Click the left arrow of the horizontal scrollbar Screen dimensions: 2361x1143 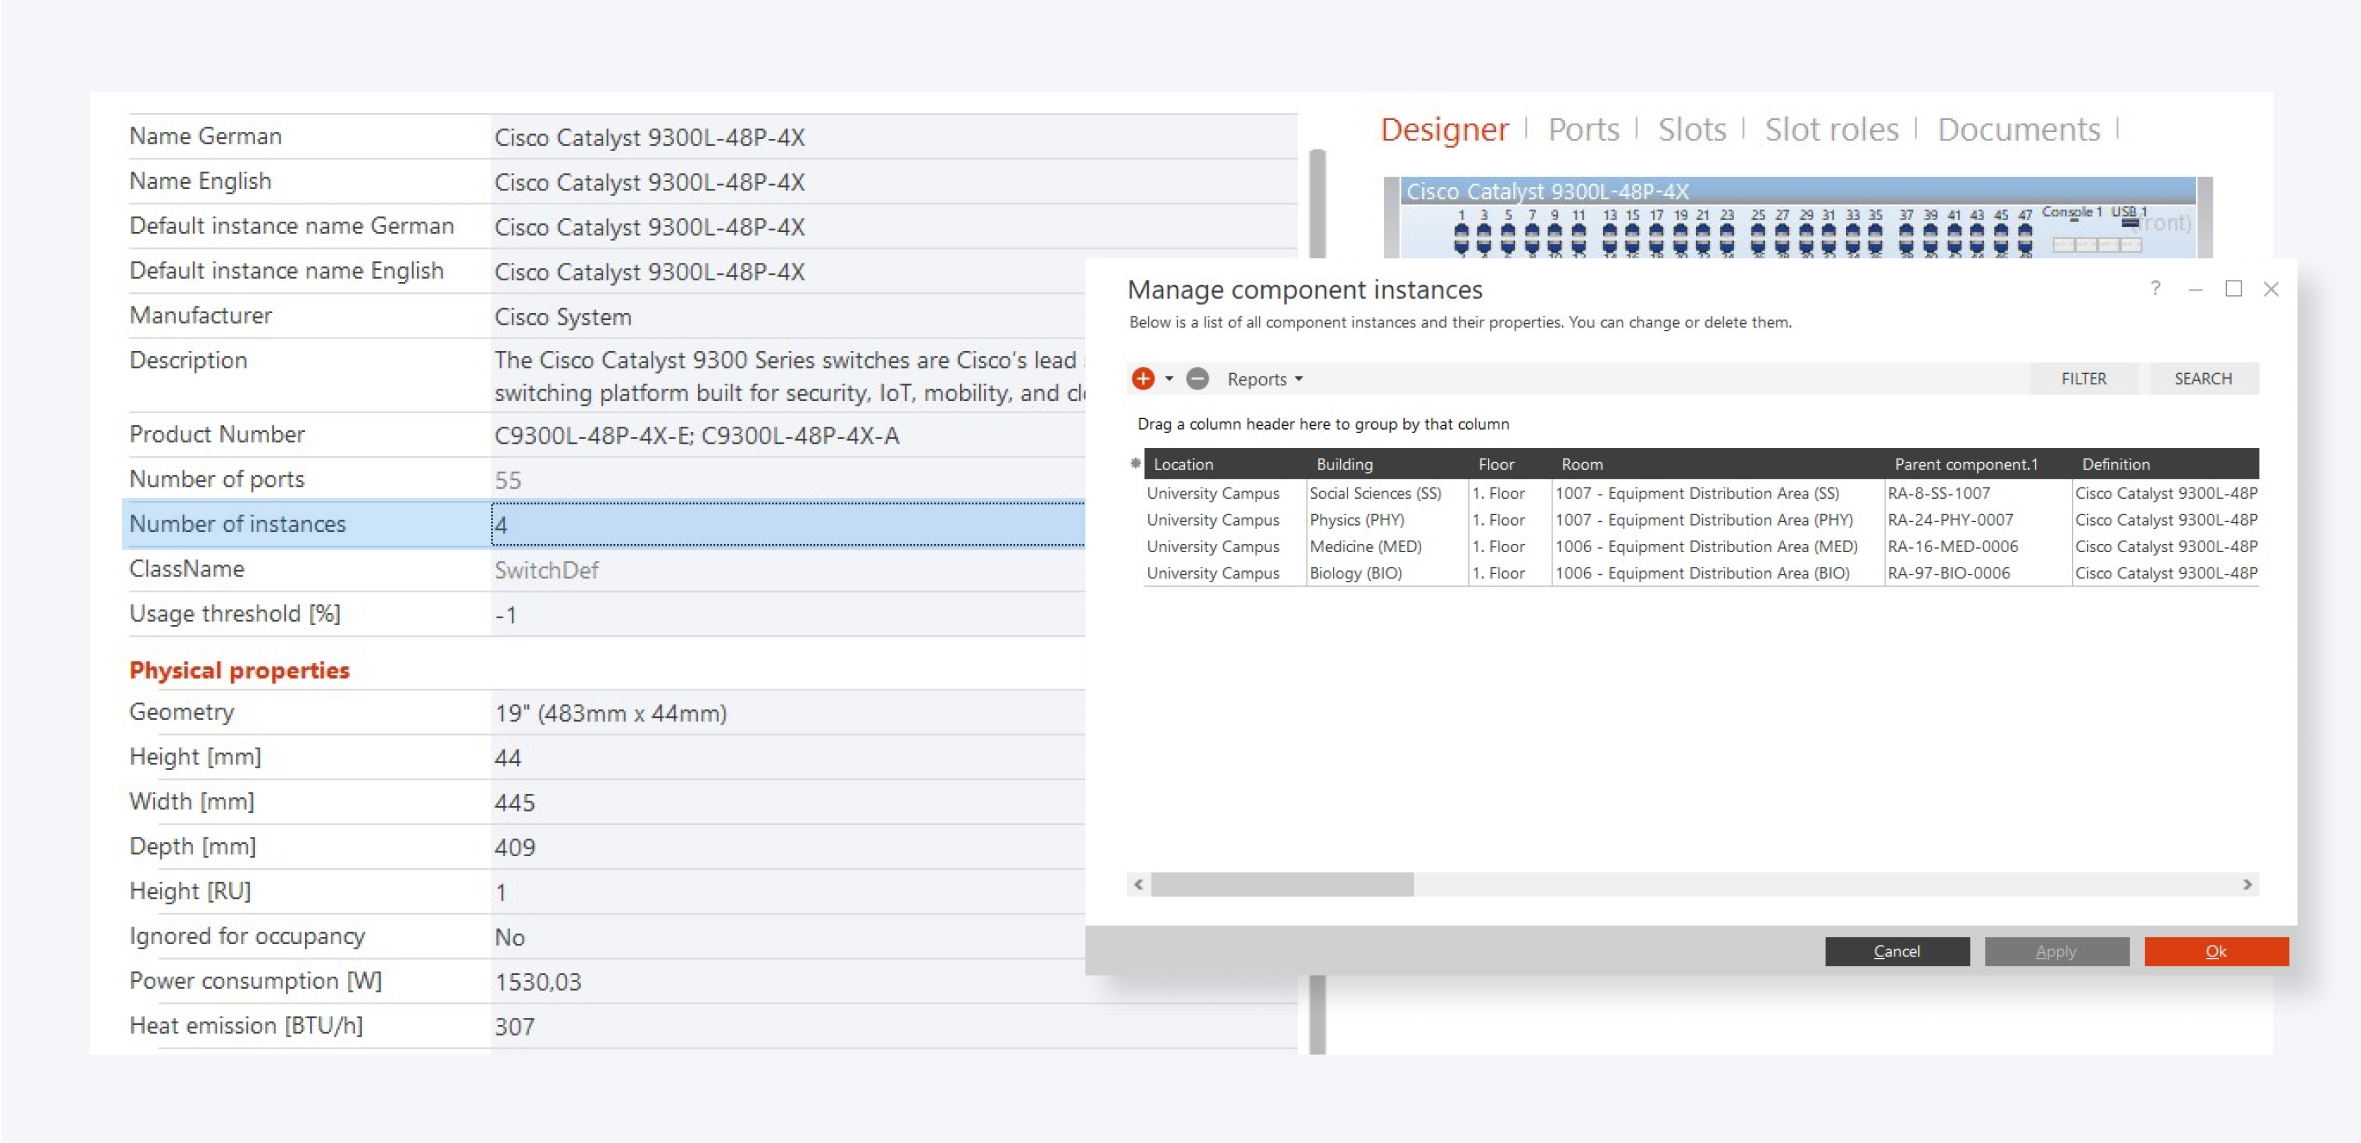(x=1138, y=885)
